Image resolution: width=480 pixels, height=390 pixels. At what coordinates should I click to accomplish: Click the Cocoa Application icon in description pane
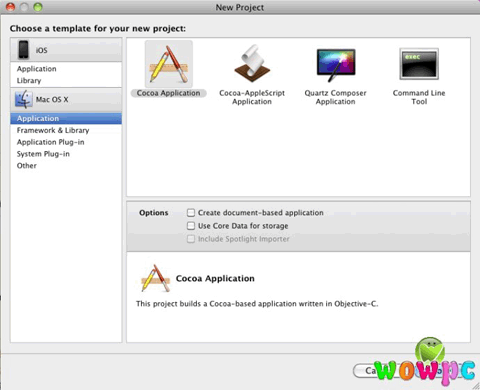coord(155,278)
